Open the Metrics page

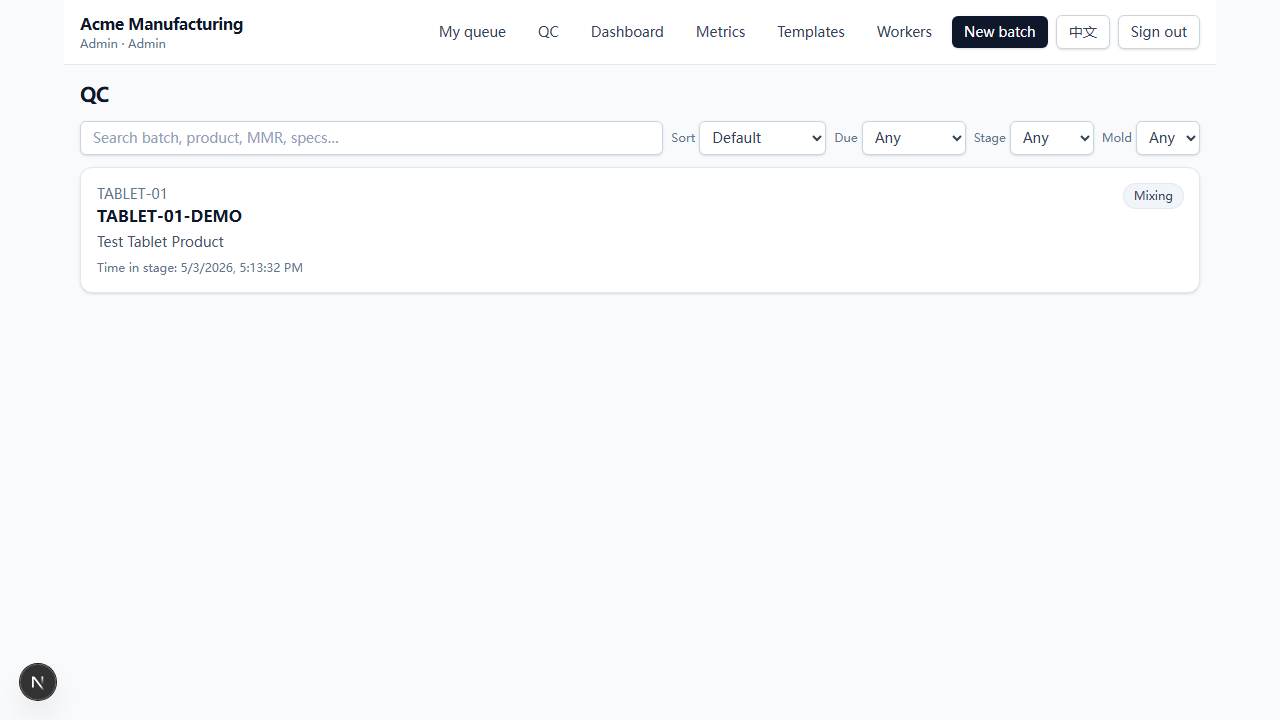tap(720, 32)
